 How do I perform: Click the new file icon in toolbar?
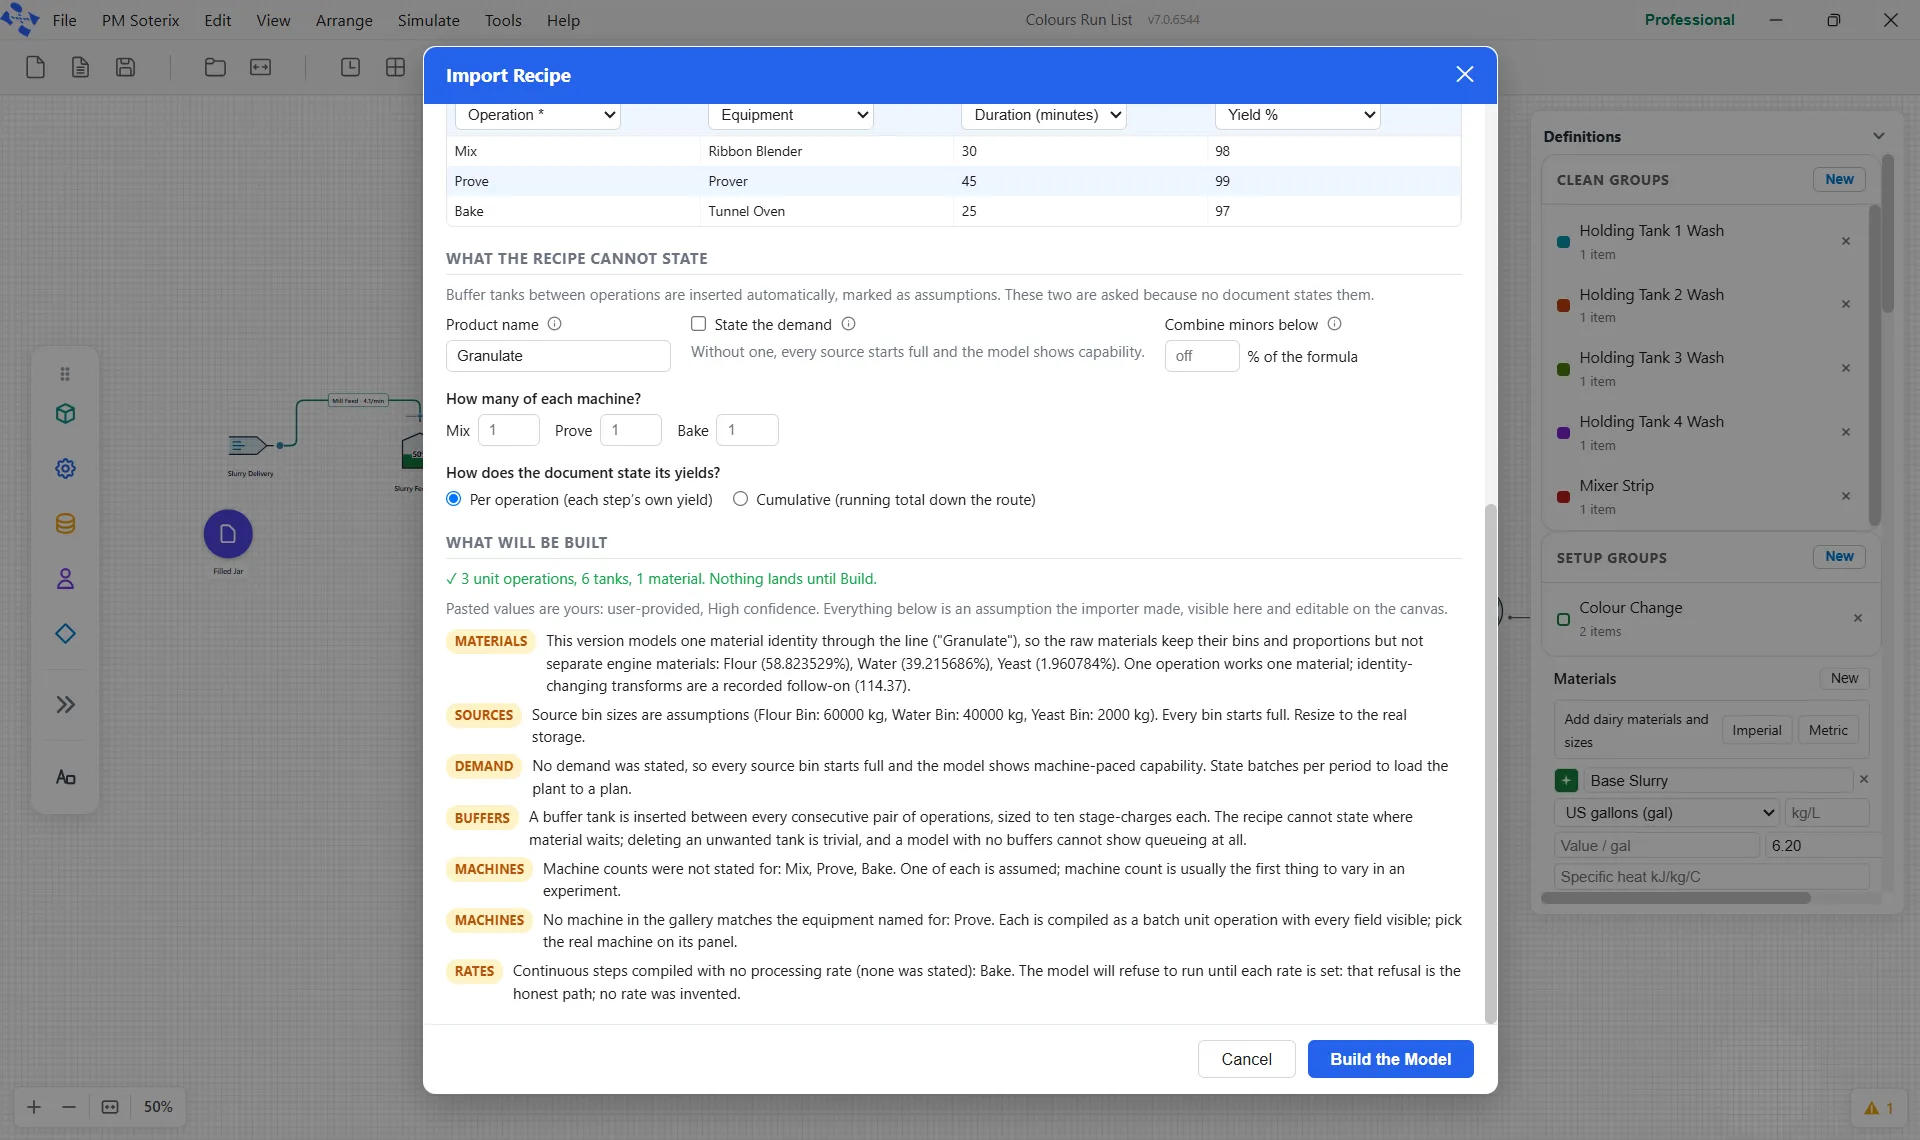point(35,67)
